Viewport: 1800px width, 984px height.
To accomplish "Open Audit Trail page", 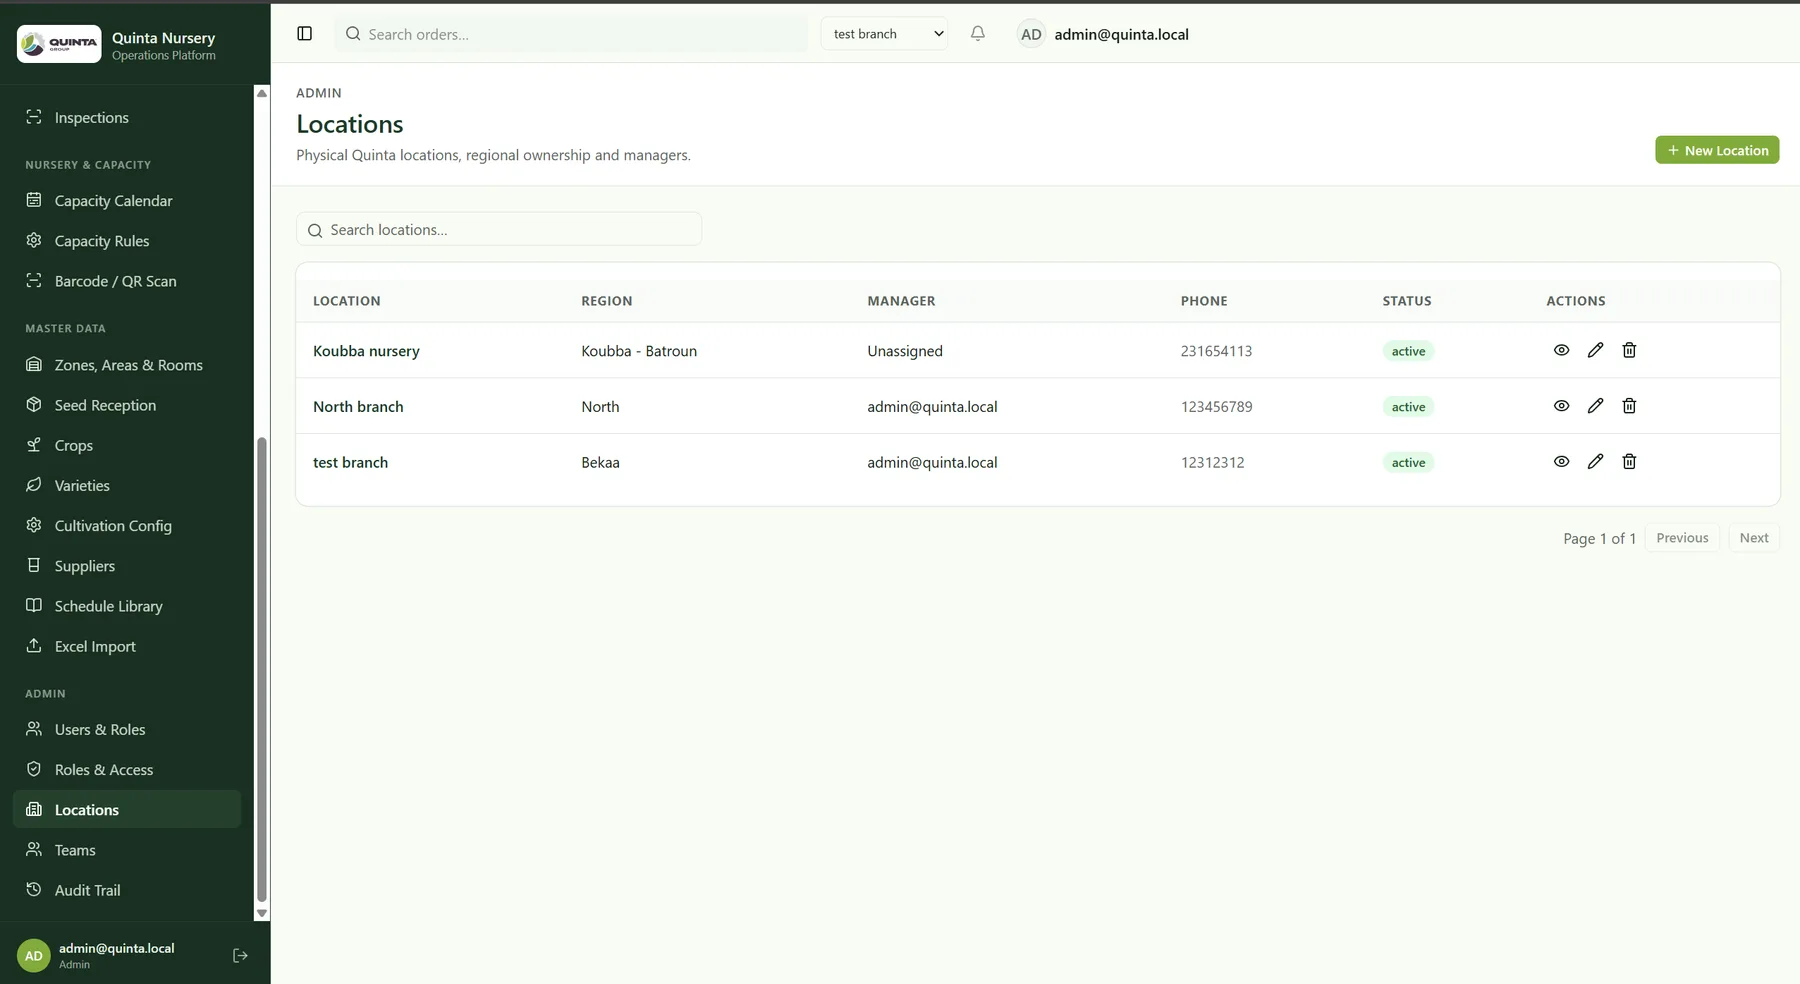I will coord(127,890).
